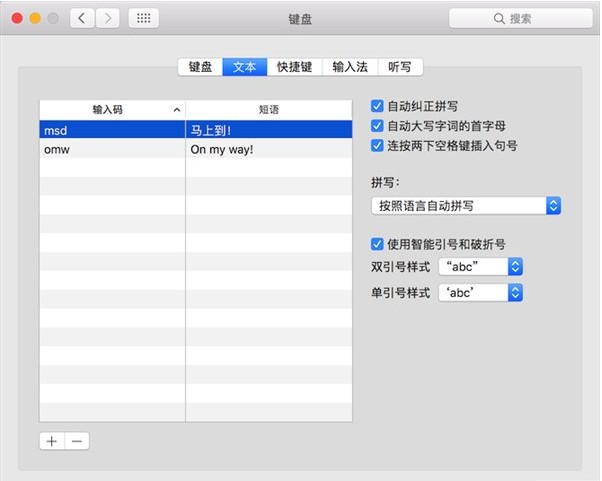Remove the selected shortcut with minus button

point(77,441)
